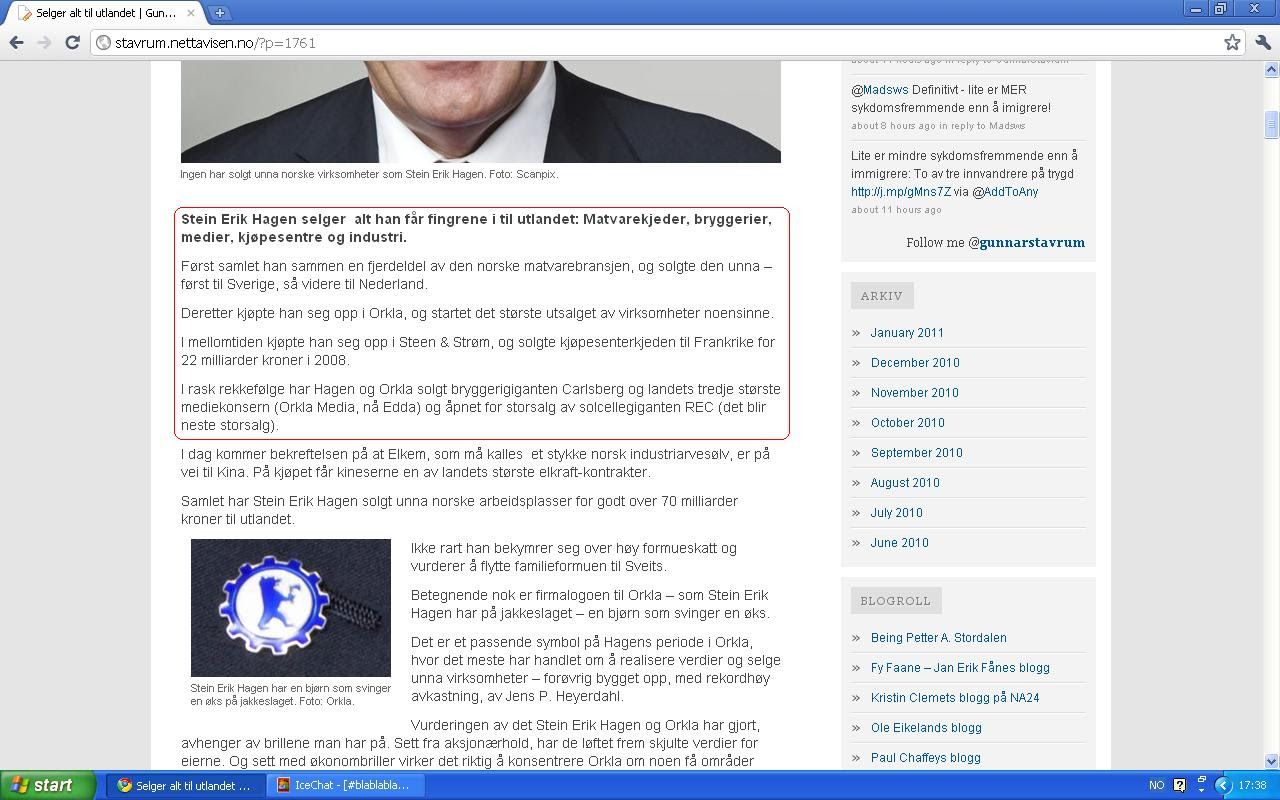Open the @Madsws mention link
Viewport: 1280px width, 800px height.
click(x=880, y=90)
